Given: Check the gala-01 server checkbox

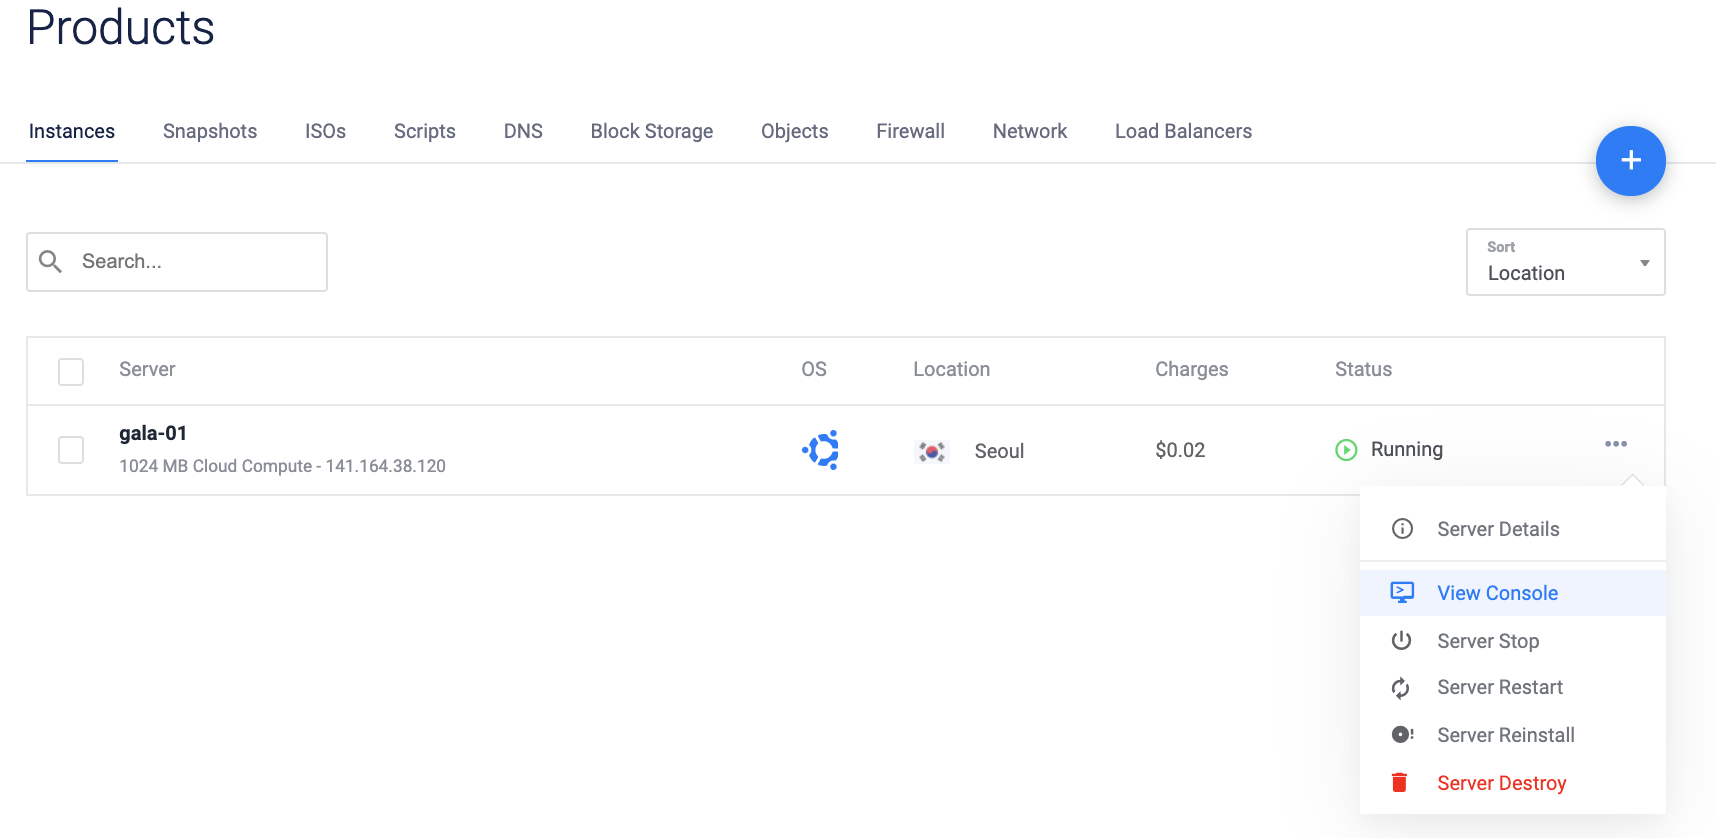Looking at the screenshot, I should coord(71,450).
